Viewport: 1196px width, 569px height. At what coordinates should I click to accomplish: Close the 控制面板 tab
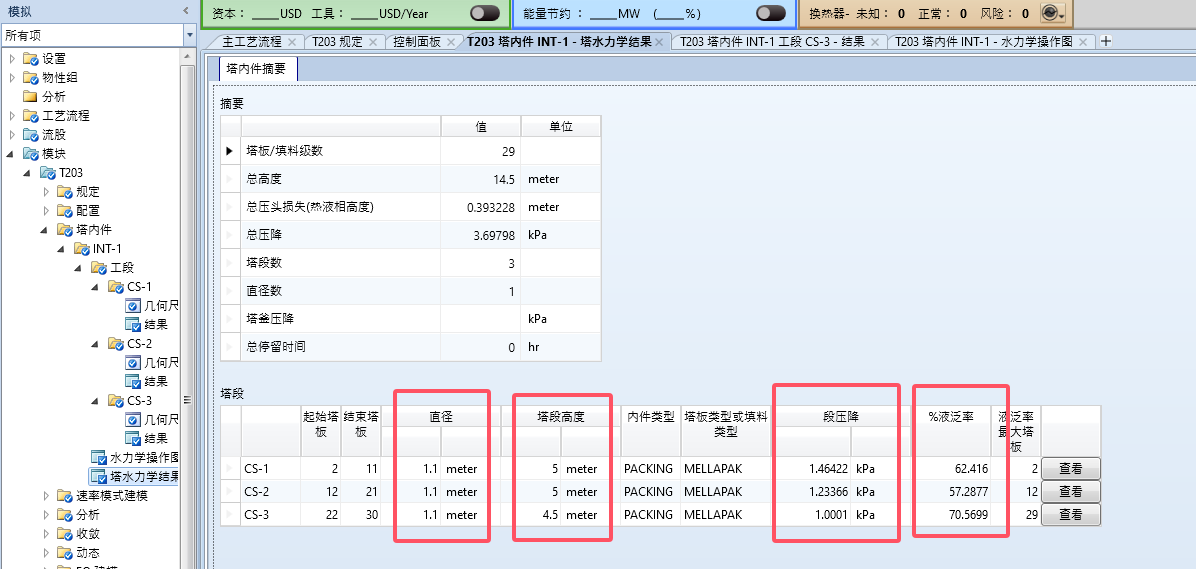pyautogui.click(x=451, y=42)
